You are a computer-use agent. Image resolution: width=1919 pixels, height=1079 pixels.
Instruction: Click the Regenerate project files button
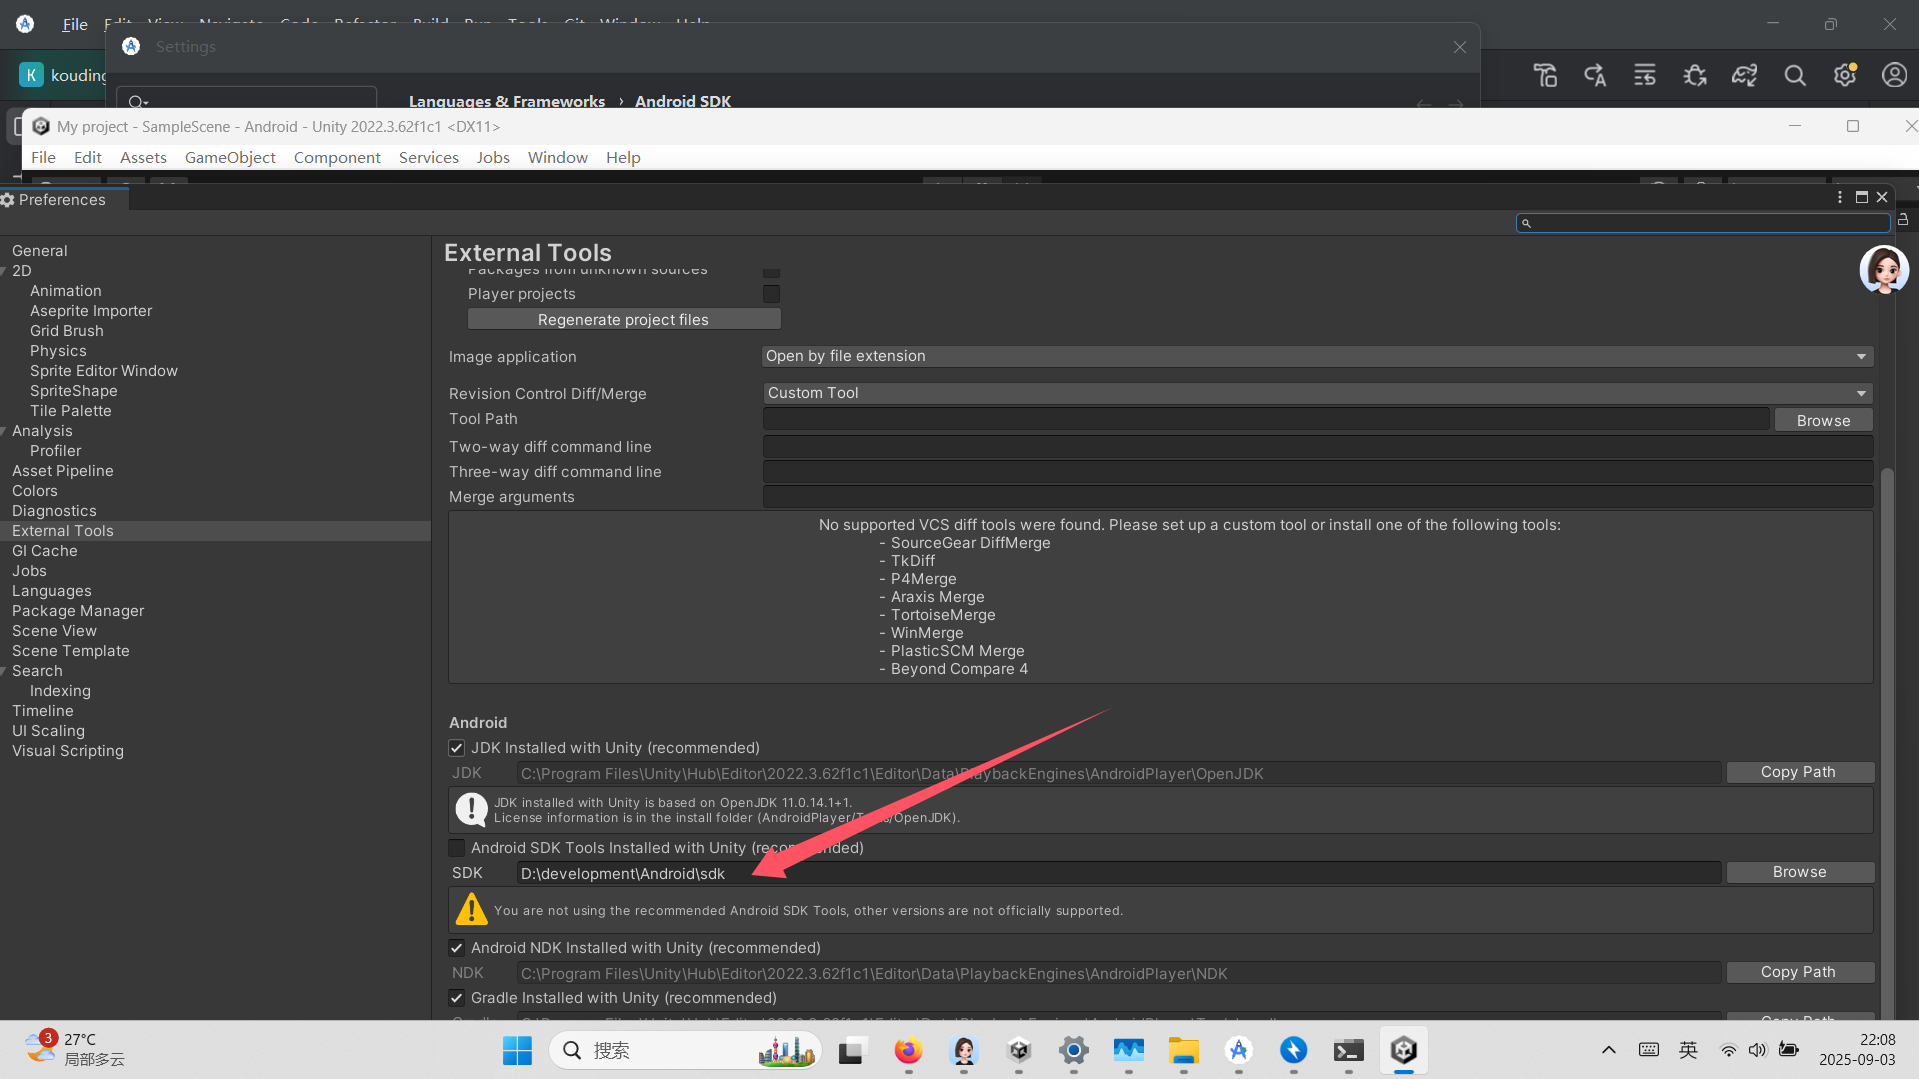[x=624, y=319]
